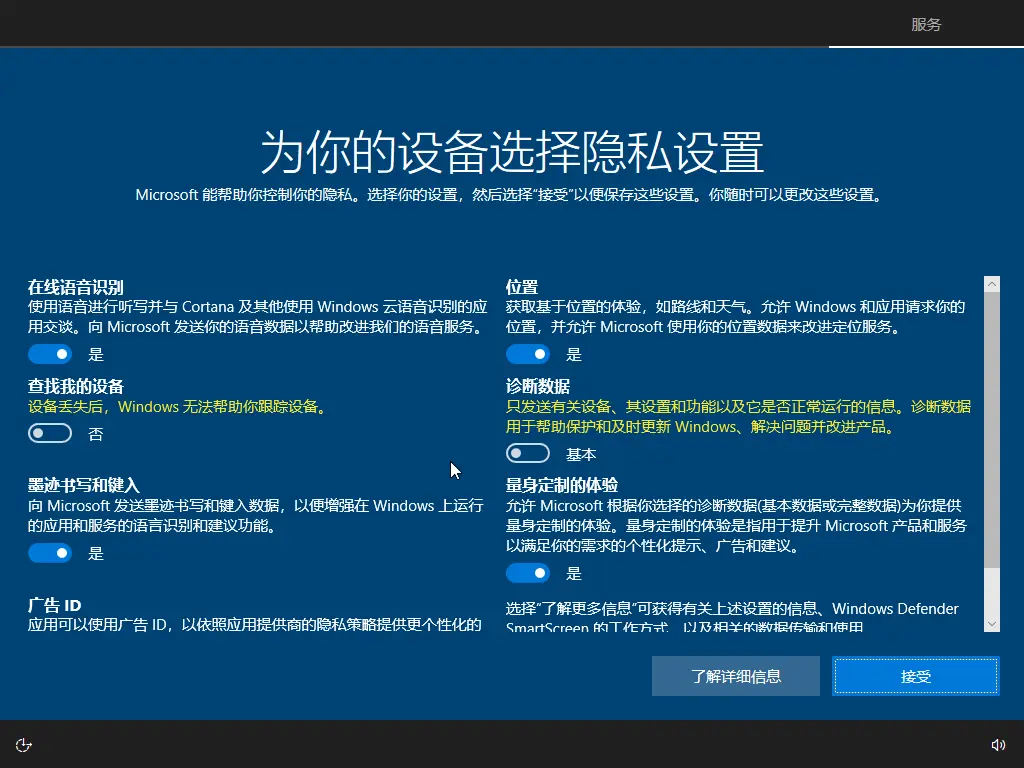Click the yellow text 设备丢失后 description
The width and height of the screenshot is (1024, 768).
click(x=177, y=406)
